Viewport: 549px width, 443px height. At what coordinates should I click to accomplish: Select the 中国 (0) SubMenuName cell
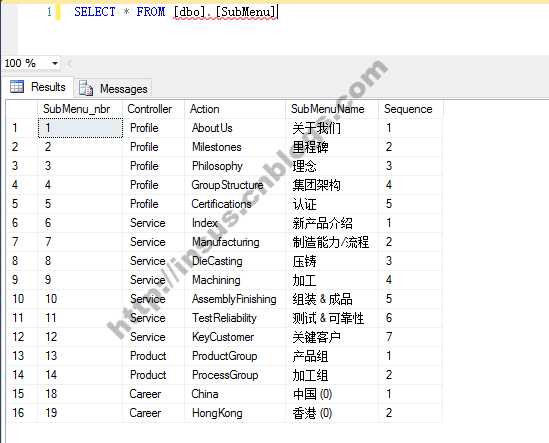click(x=332, y=394)
